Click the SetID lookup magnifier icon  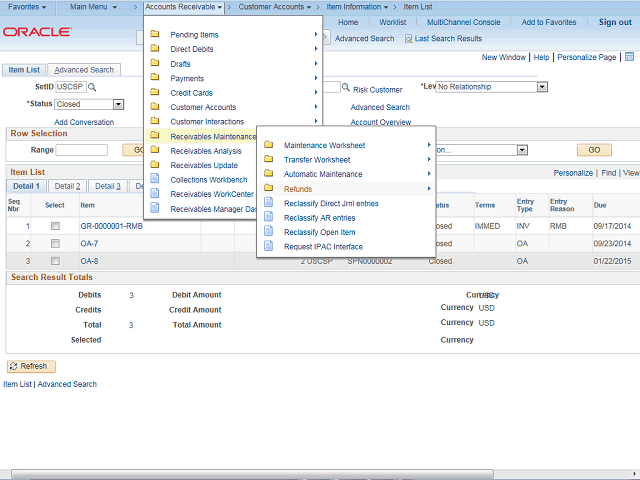93,88
